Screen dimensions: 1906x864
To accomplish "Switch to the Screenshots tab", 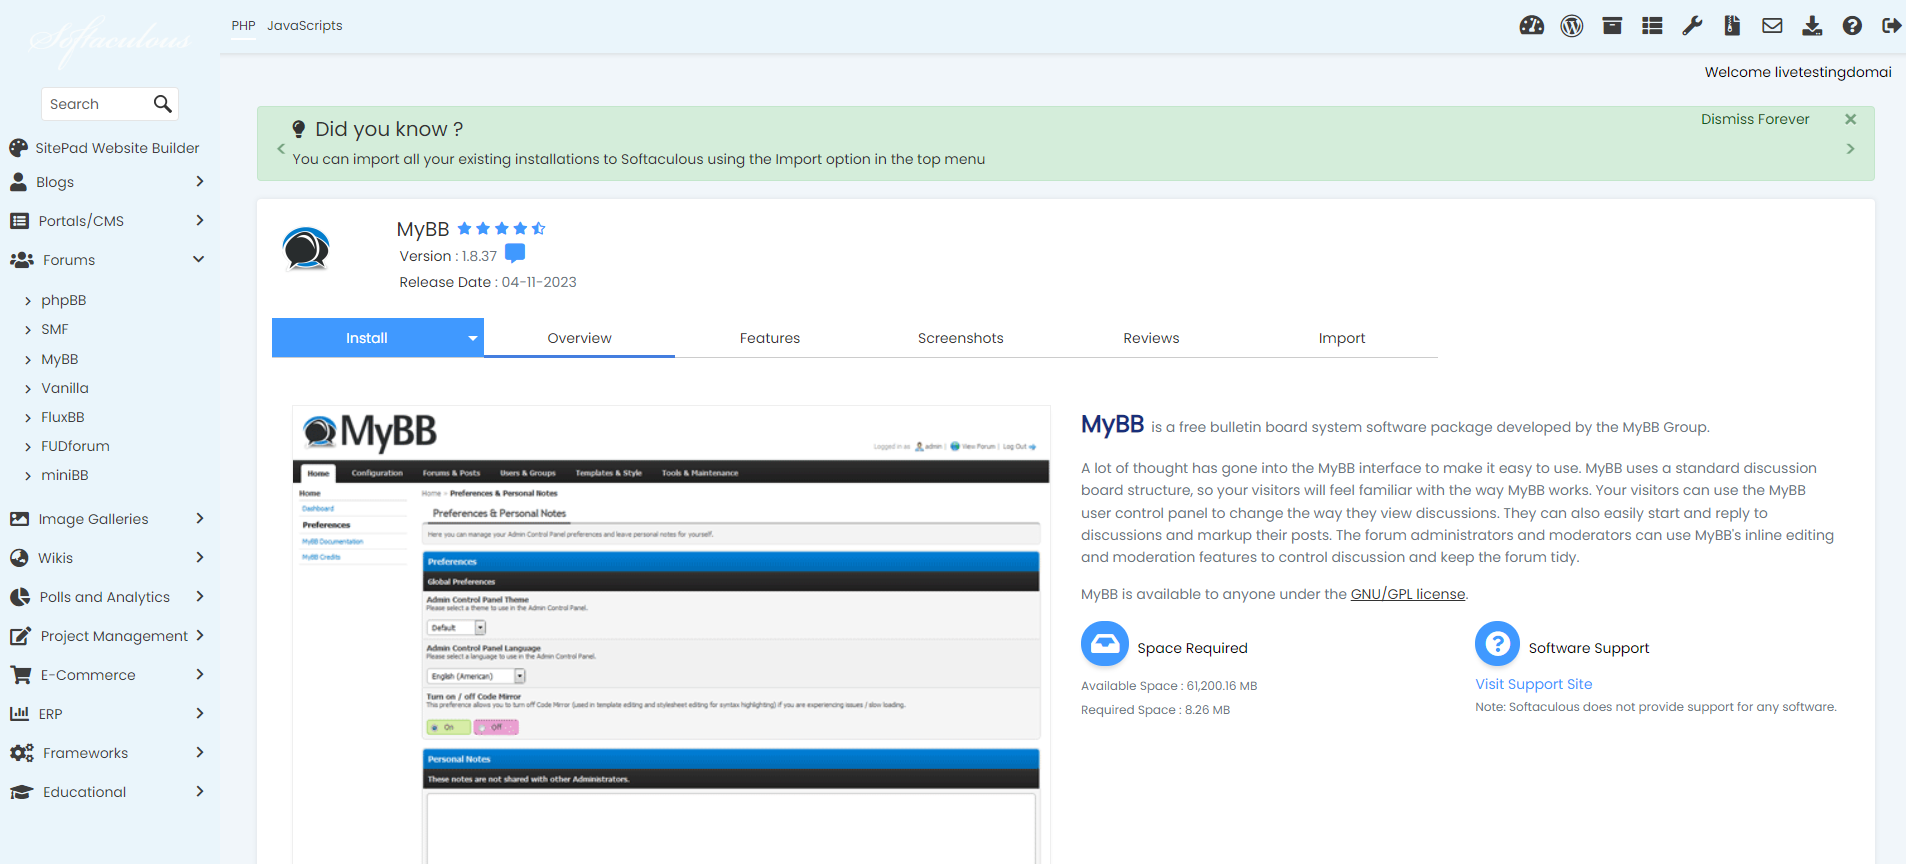I will tap(960, 338).
